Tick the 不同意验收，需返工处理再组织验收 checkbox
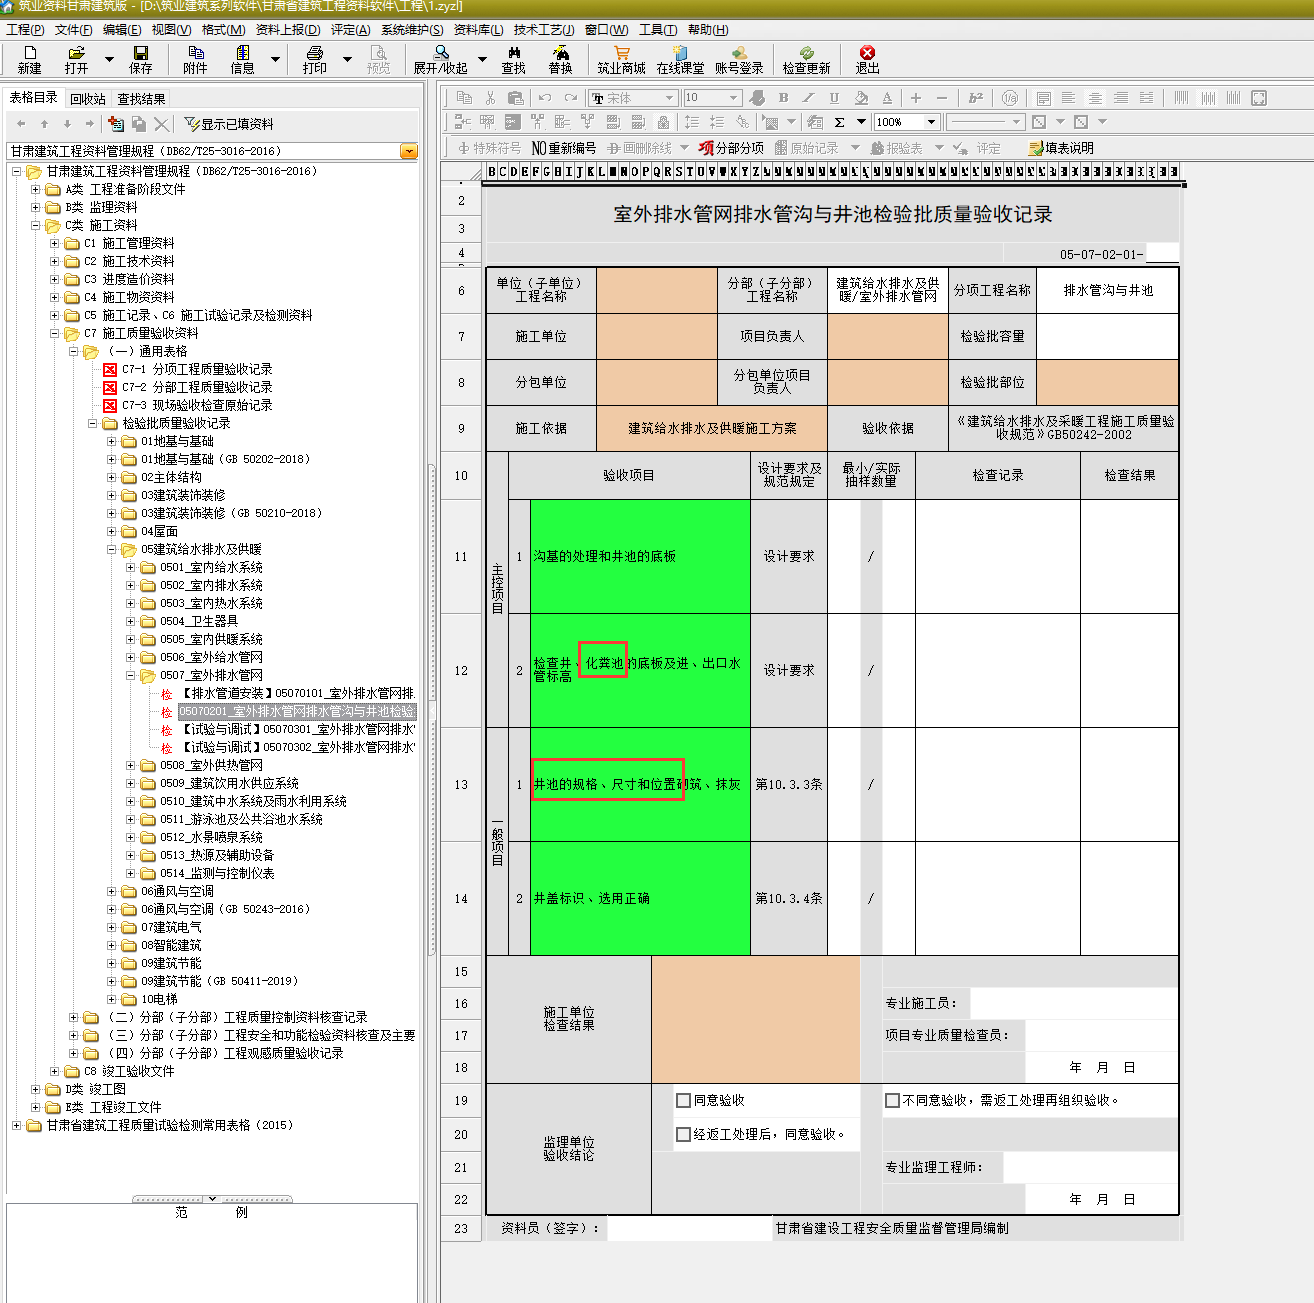This screenshot has width=1314, height=1303. click(x=892, y=1100)
